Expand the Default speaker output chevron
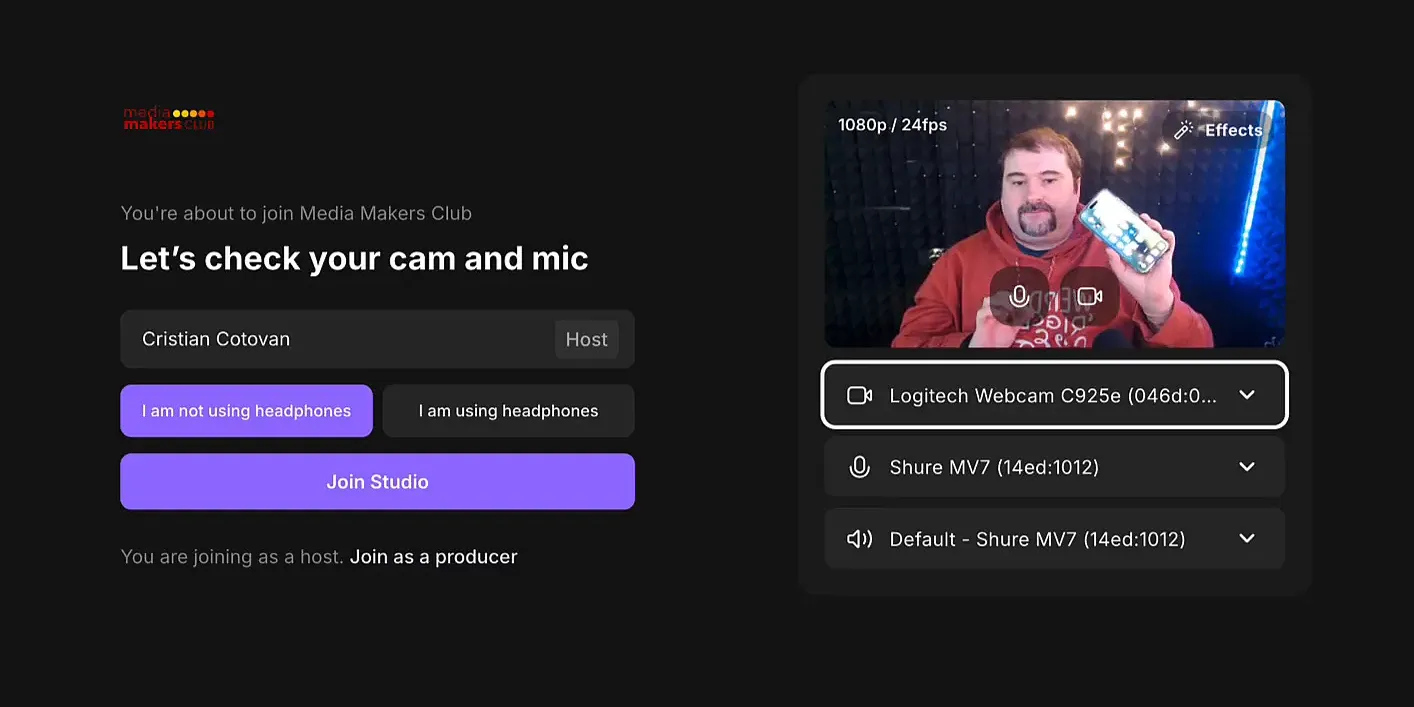This screenshot has height=707, width=1414. [x=1247, y=539]
